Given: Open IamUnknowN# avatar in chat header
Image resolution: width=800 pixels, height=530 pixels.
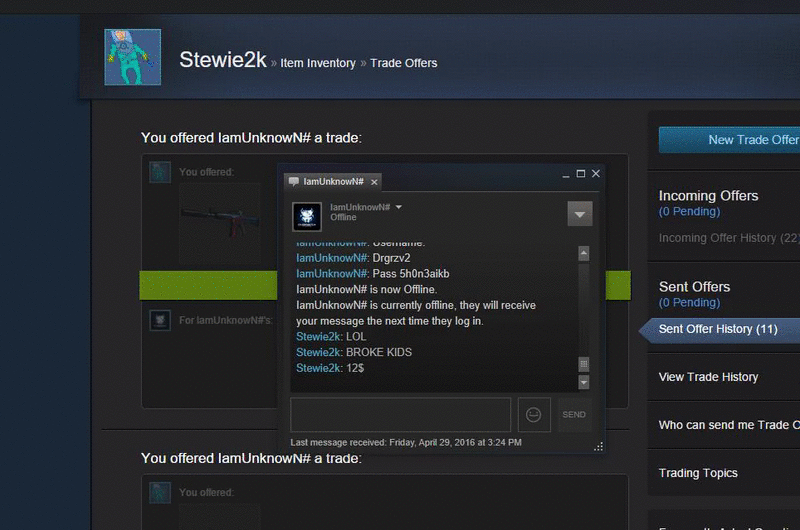Looking at the screenshot, I should point(307,216).
